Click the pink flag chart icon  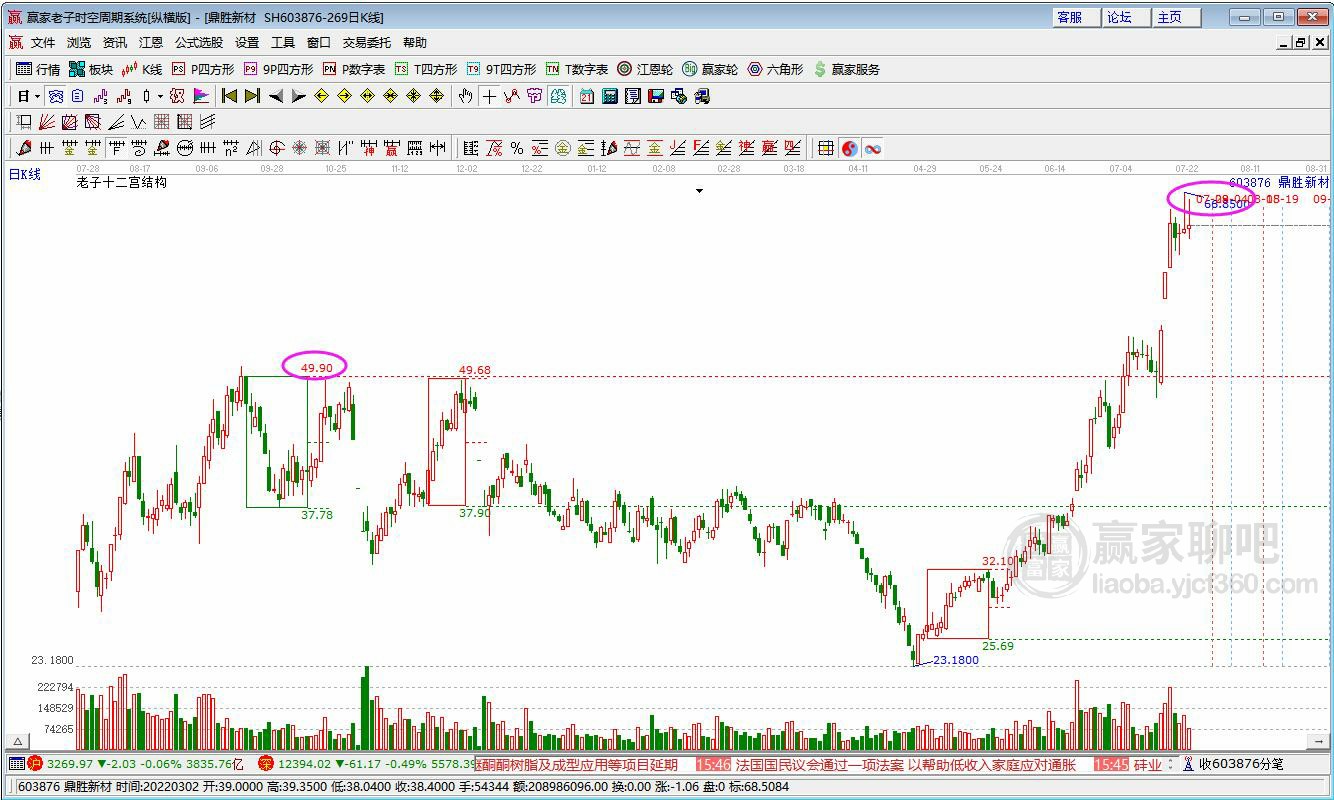(201, 96)
